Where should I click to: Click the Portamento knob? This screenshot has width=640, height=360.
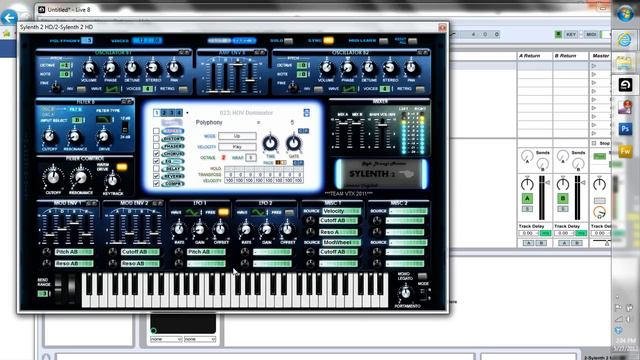405,292
